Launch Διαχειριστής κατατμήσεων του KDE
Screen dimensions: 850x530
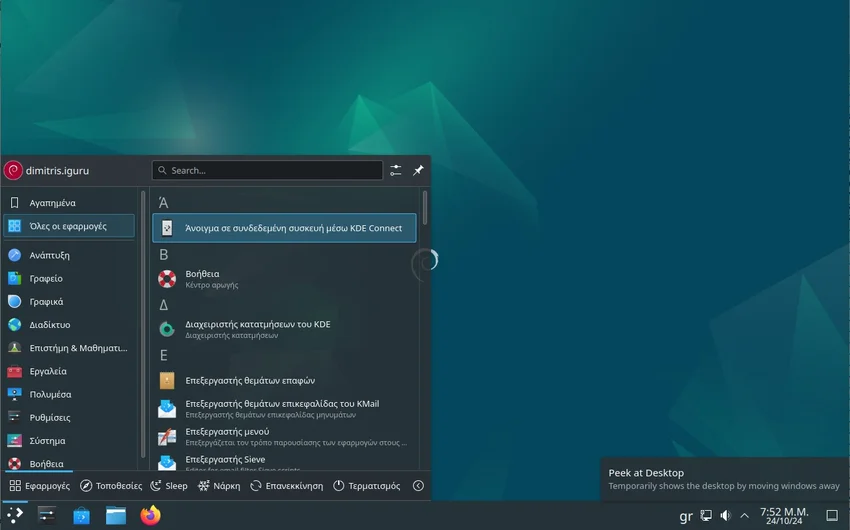tap(285, 329)
